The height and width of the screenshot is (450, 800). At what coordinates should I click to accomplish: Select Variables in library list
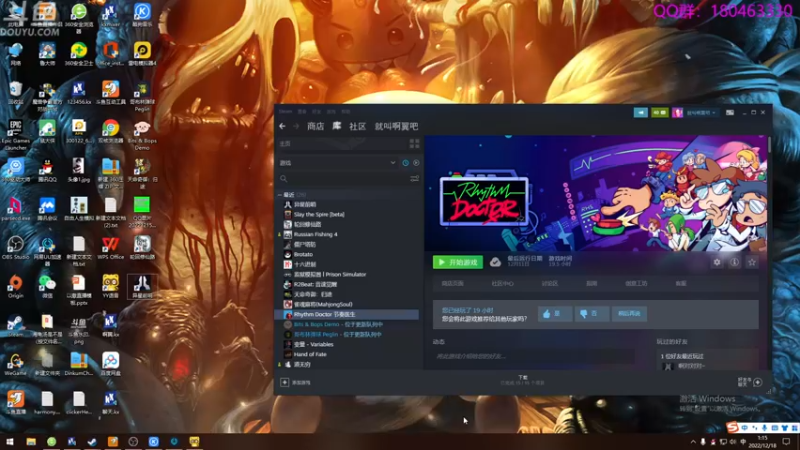pyautogui.click(x=313, y=344)
